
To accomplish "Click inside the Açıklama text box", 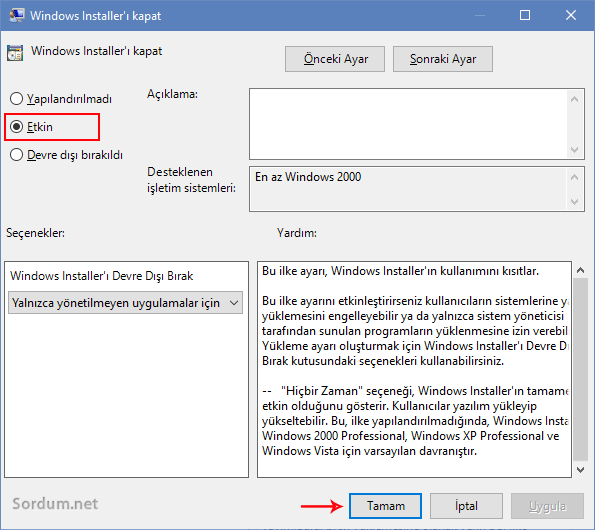I will [x=408, y=124].
